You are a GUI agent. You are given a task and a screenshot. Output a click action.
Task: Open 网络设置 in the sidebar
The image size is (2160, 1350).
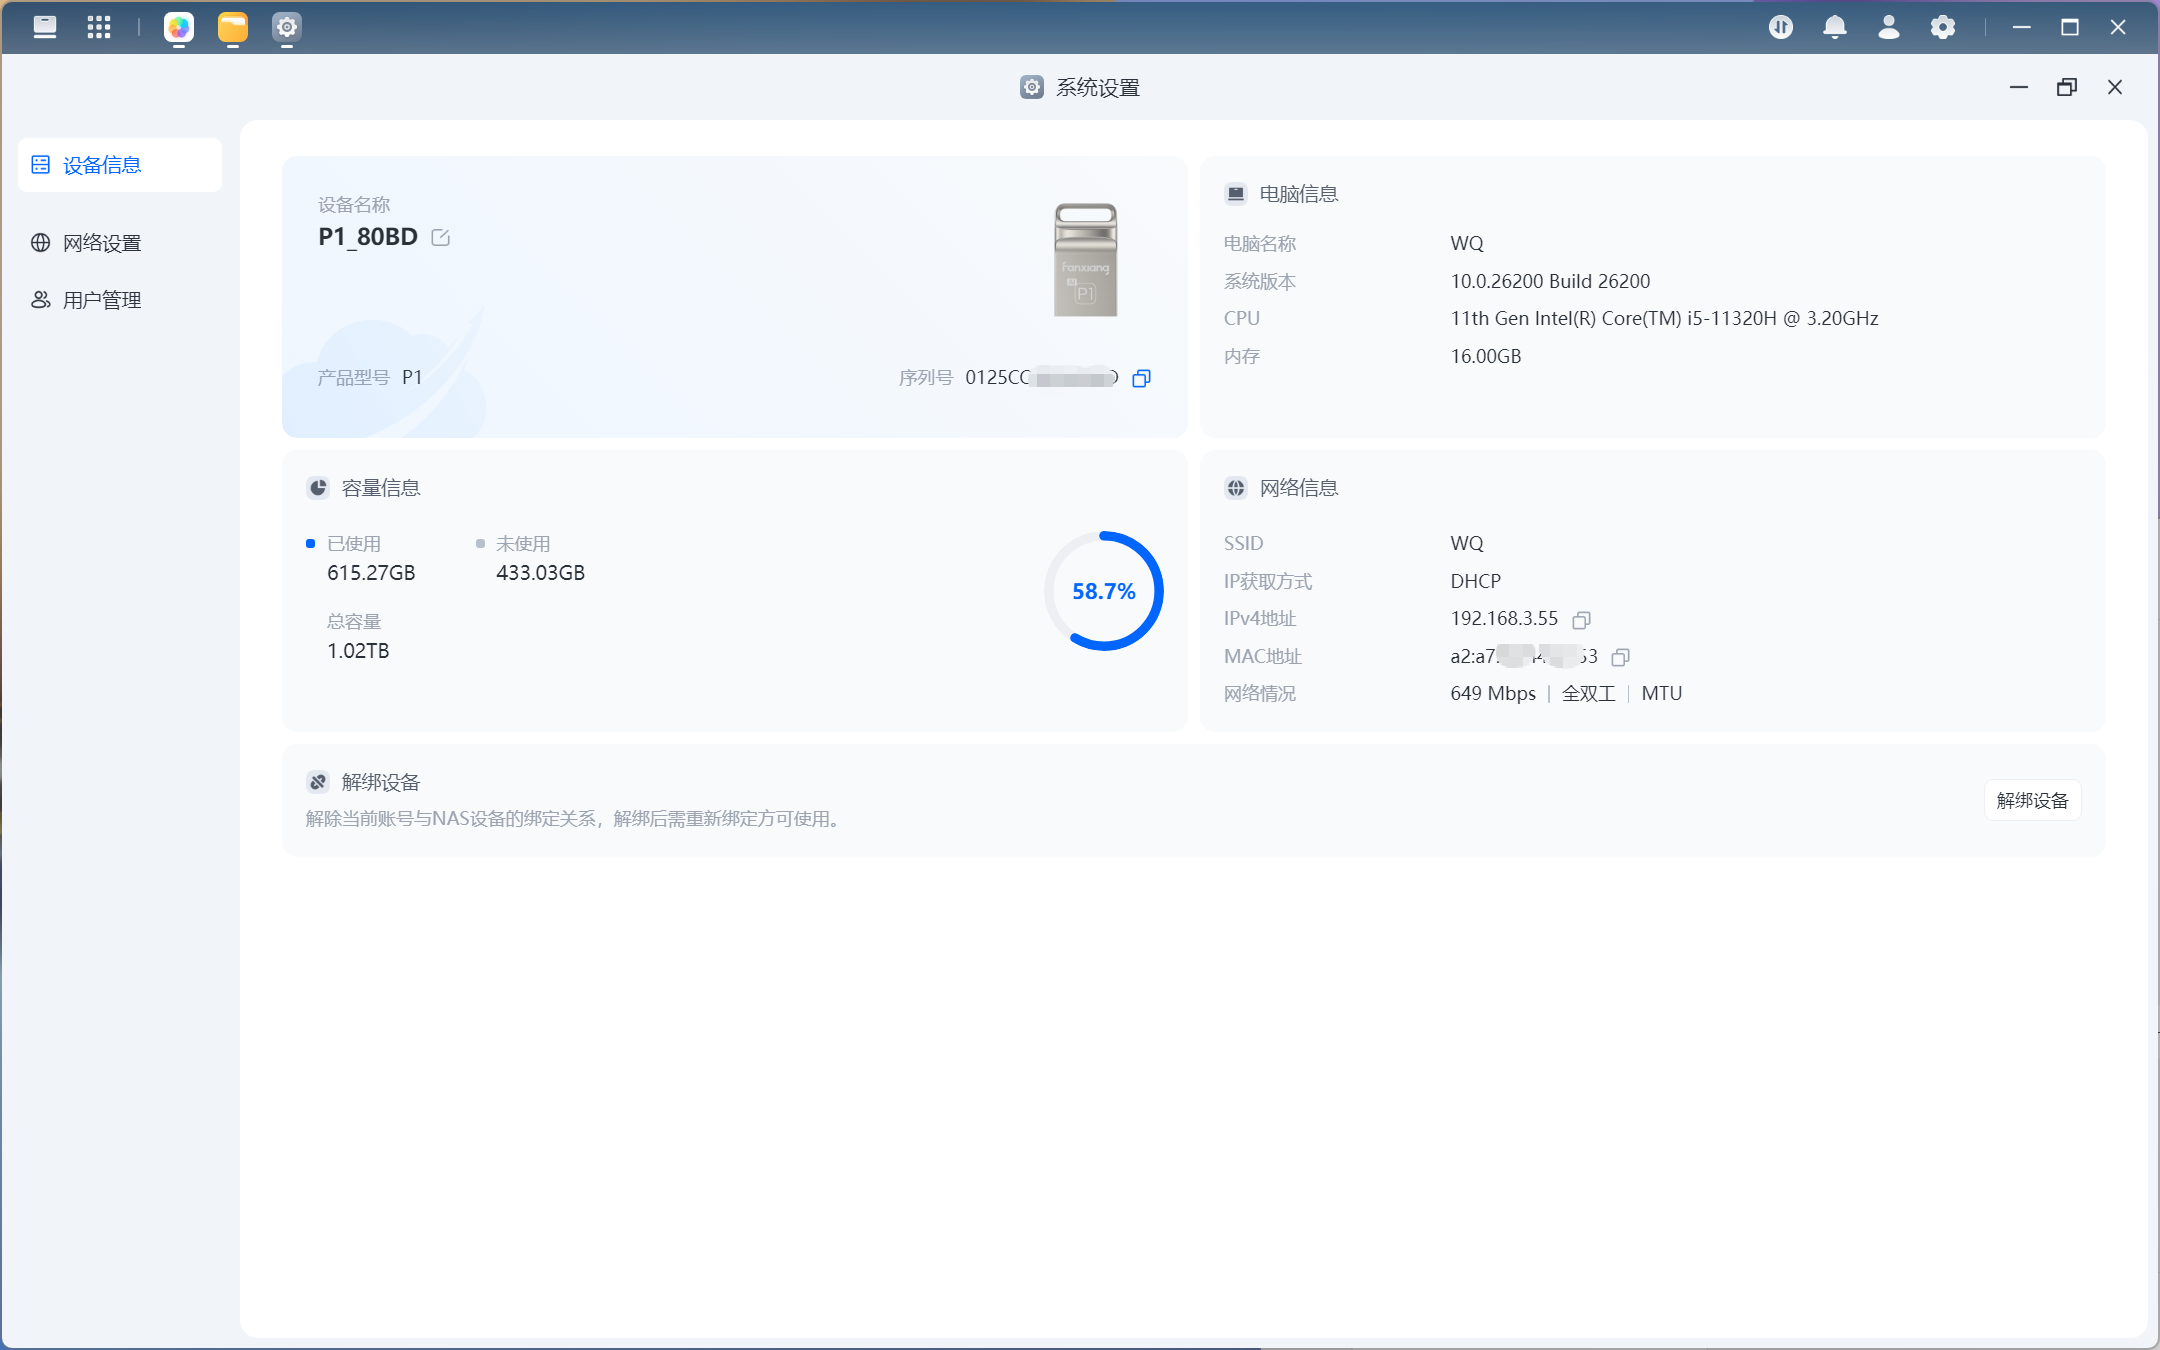click(x=102, y=243)
